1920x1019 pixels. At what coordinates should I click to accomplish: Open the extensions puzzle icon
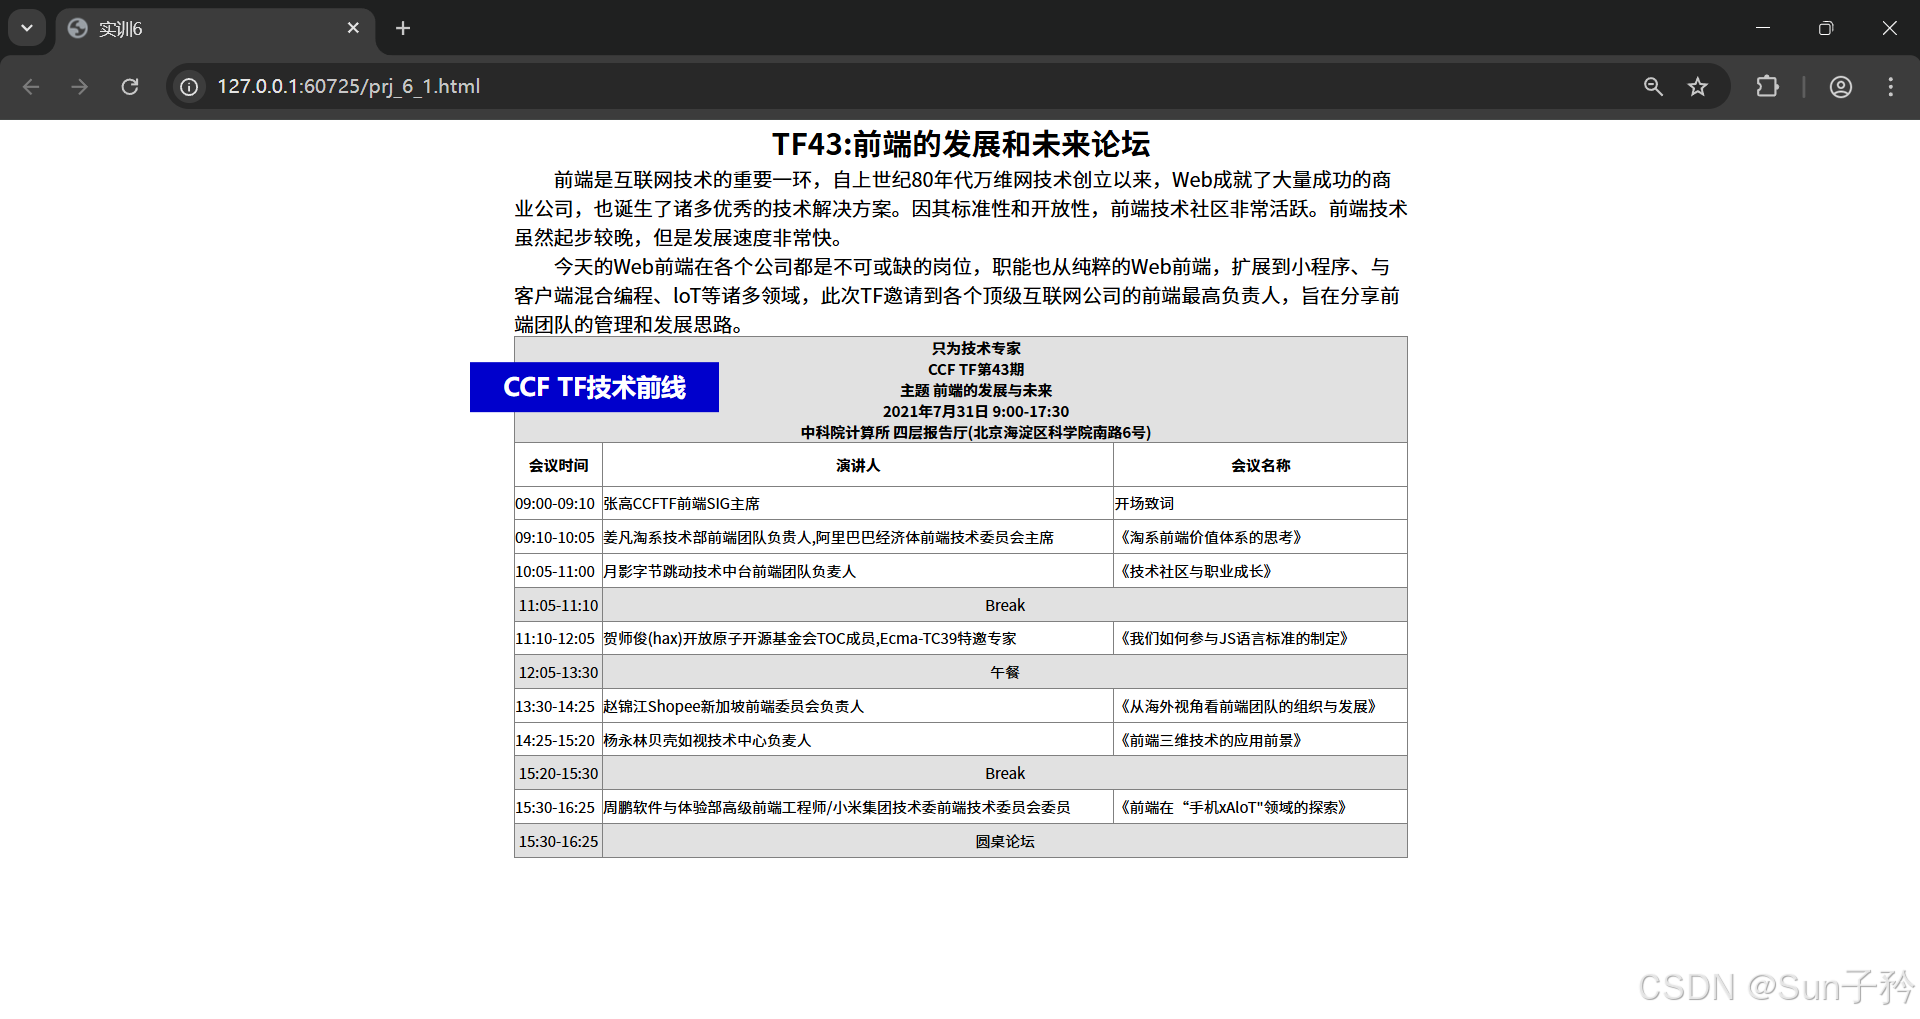pyautogui.click(x=1767, y=87)
